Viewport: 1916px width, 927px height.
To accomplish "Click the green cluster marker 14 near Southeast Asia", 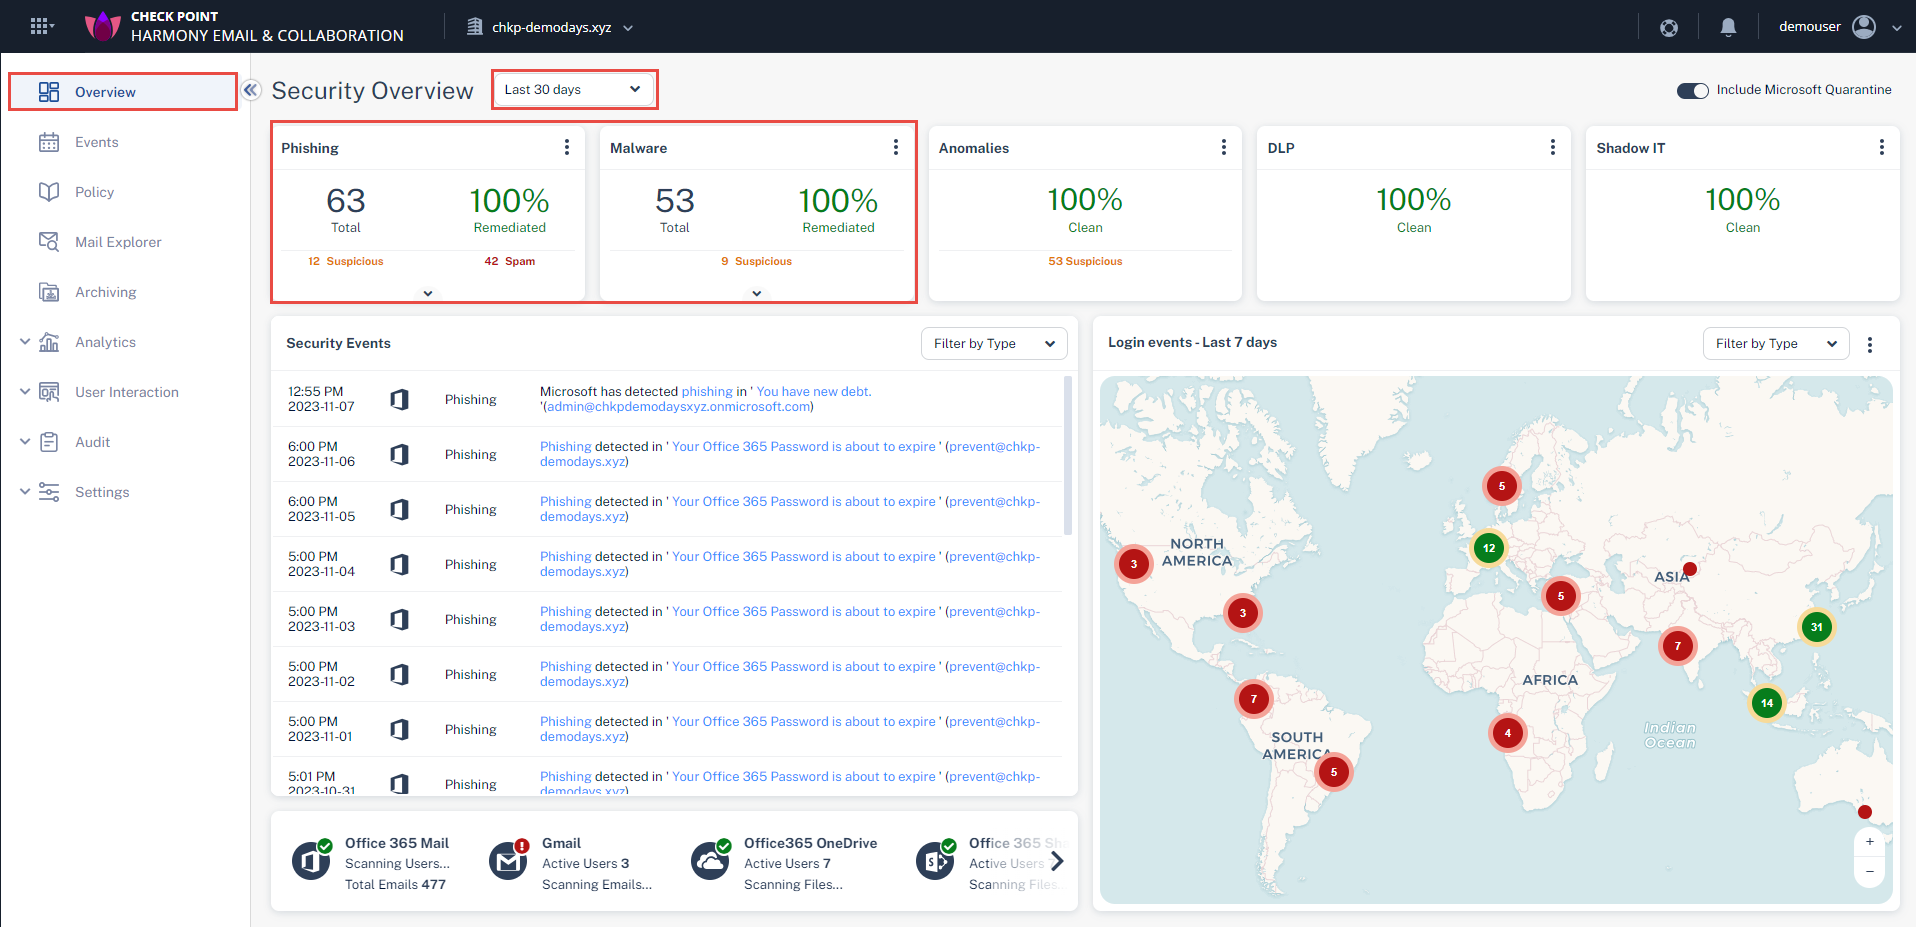I will pyautogui.click(x=1767, y=703).
